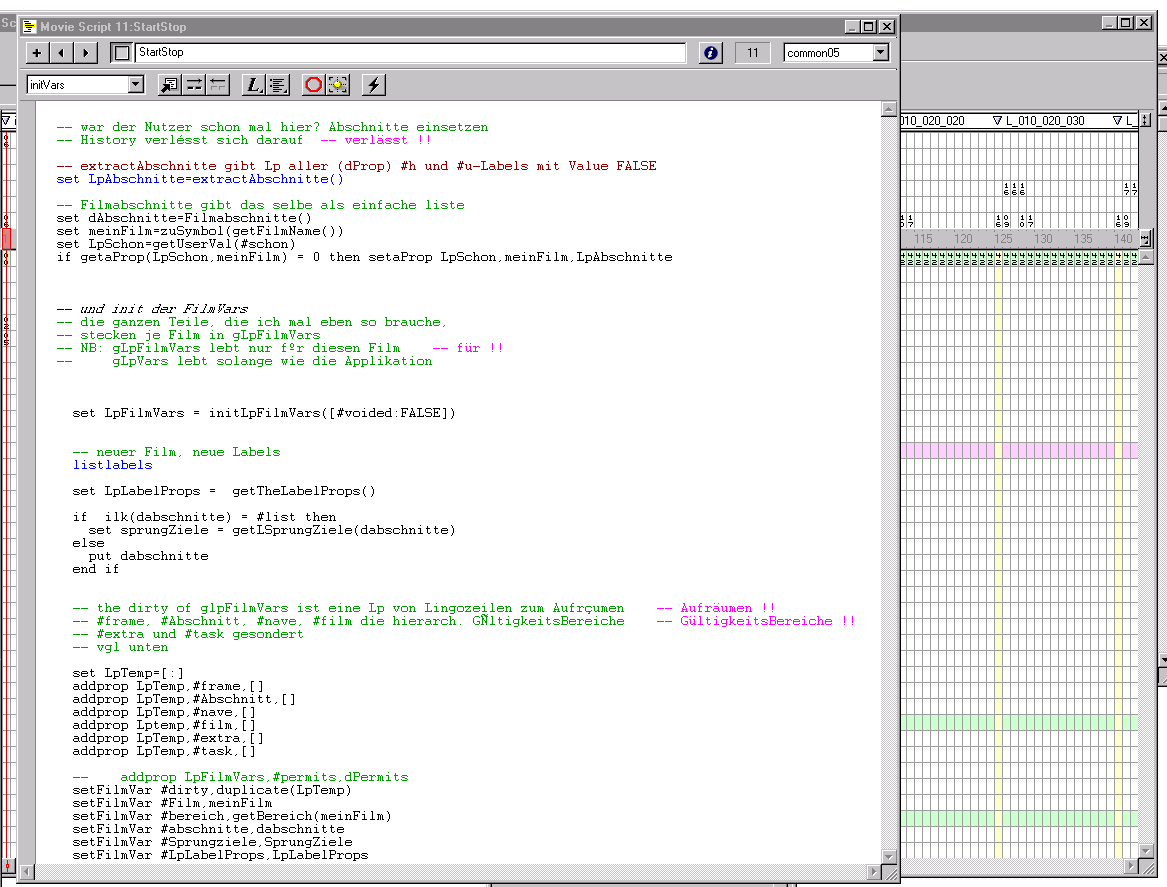Click the line 'setFilmVar #Sprungziele,SprungZiele'
The width and height of the screenshot is (1167, 887).
pyautogui.click(x=212, y=842)
